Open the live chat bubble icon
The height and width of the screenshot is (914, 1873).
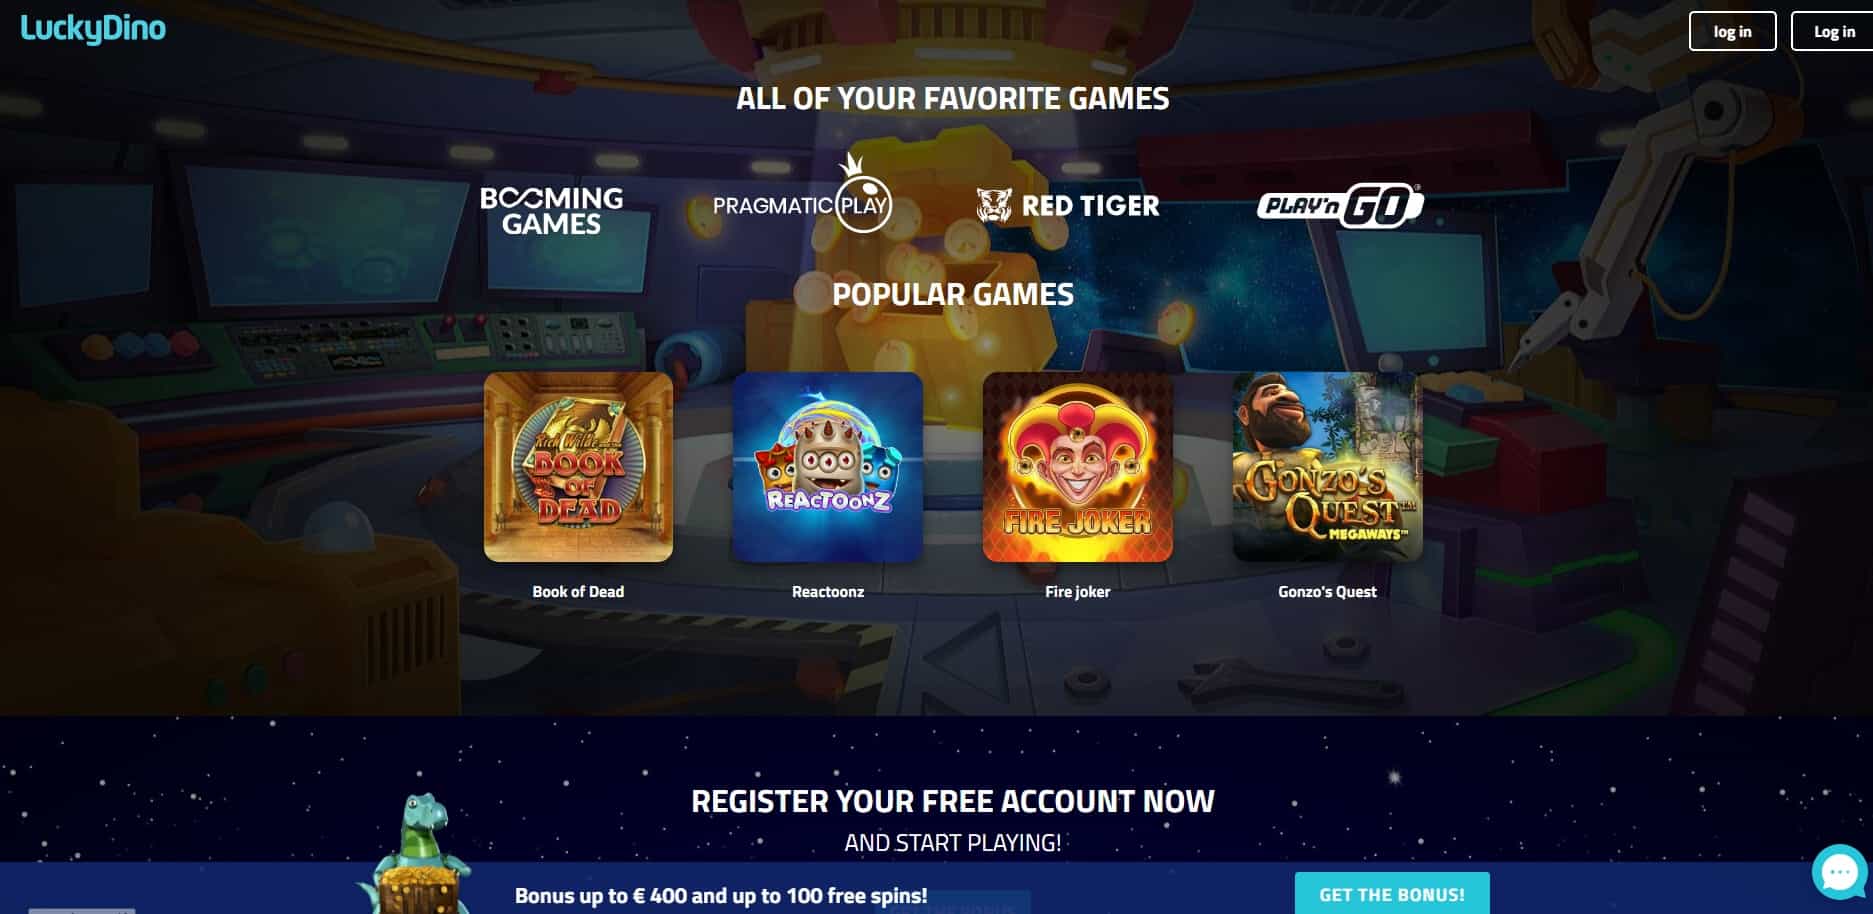(x=1840, y=872)
